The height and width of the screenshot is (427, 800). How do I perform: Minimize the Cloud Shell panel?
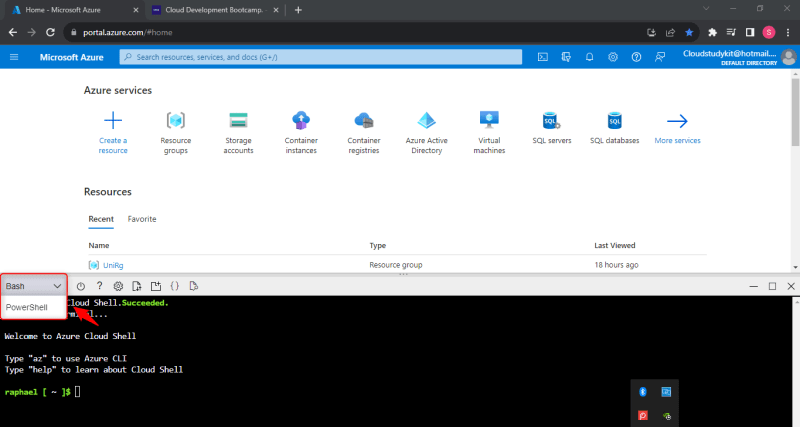click(x=754, y=286)
